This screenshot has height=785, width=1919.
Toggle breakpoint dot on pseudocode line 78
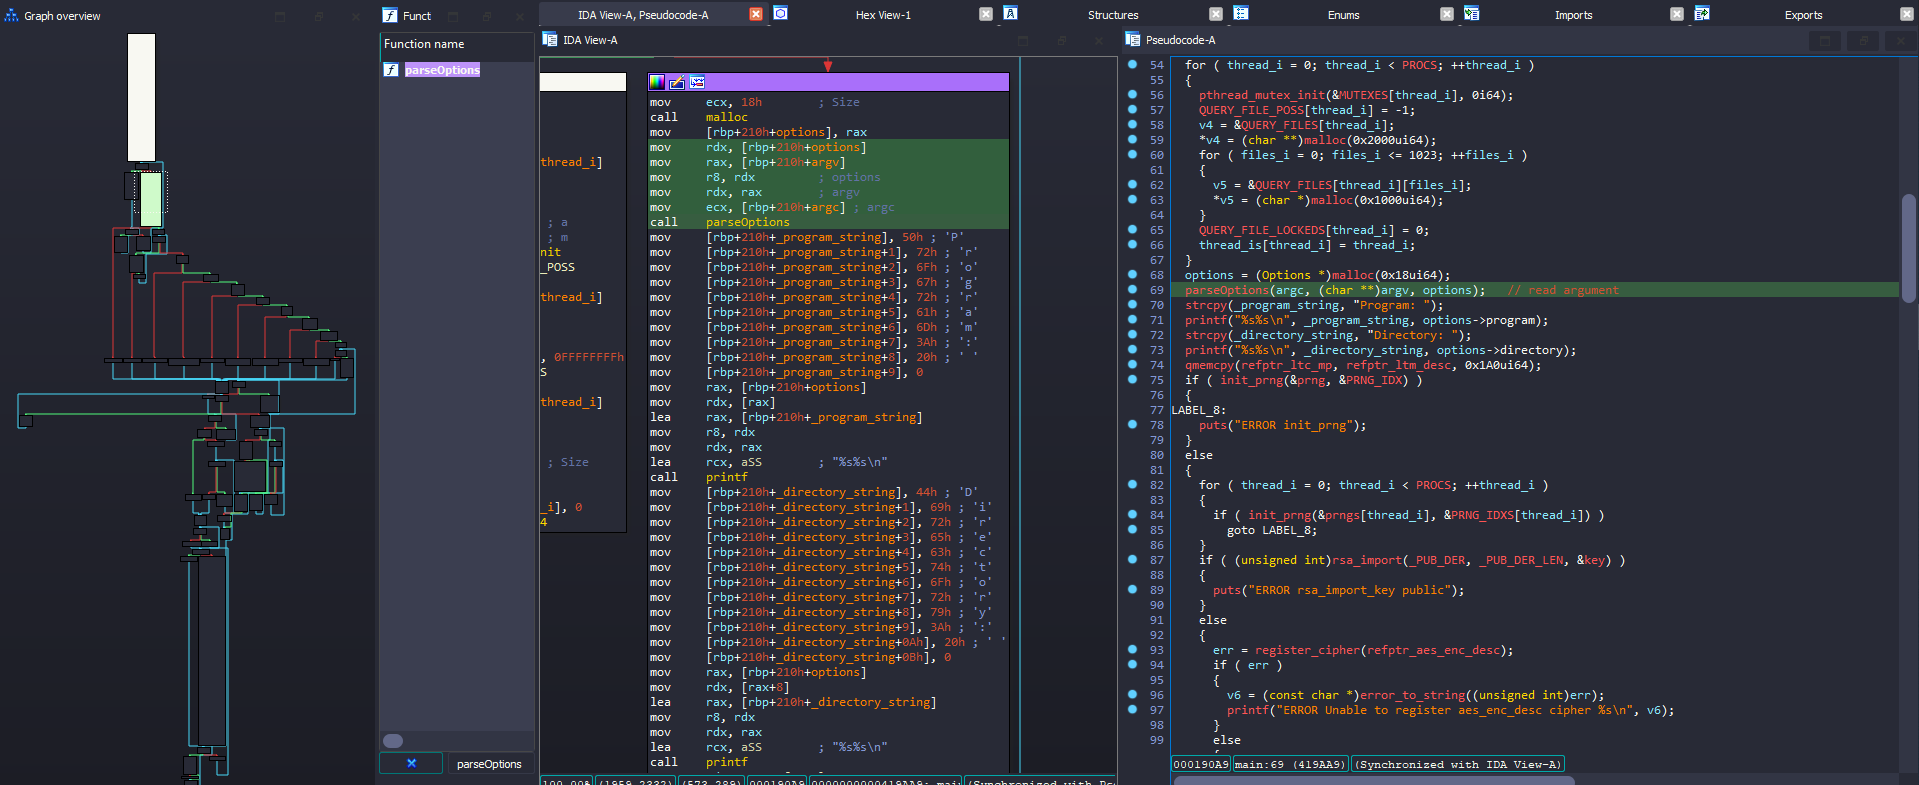tap(1132, 425)
